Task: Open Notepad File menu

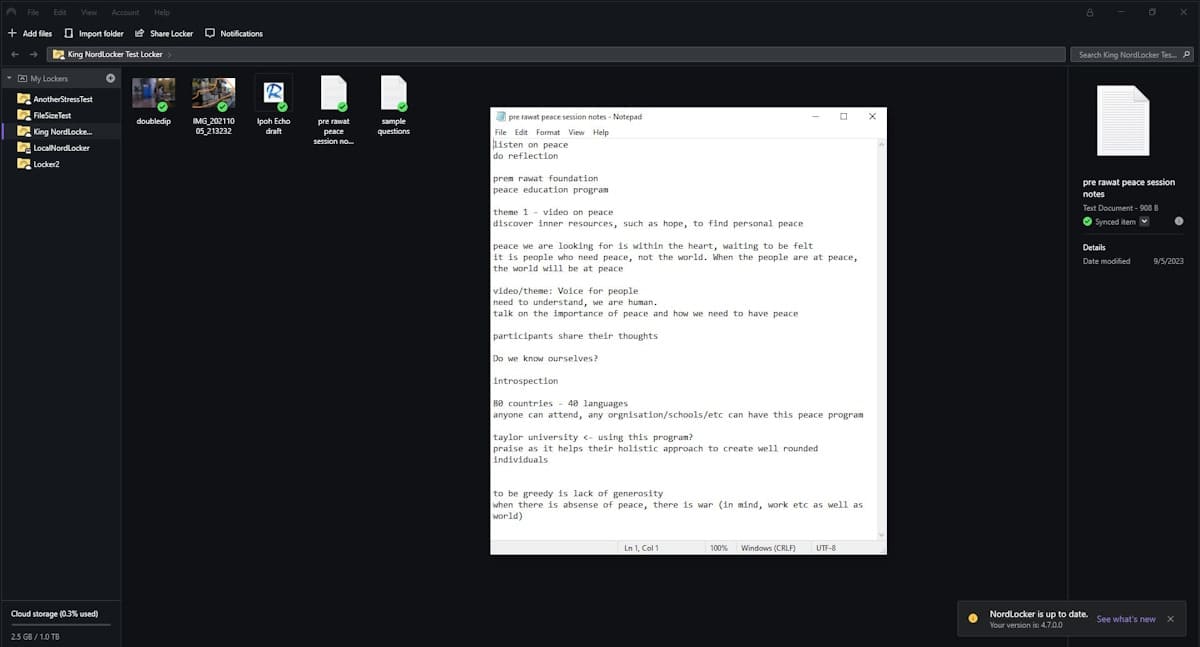Action: pos(501,132)
